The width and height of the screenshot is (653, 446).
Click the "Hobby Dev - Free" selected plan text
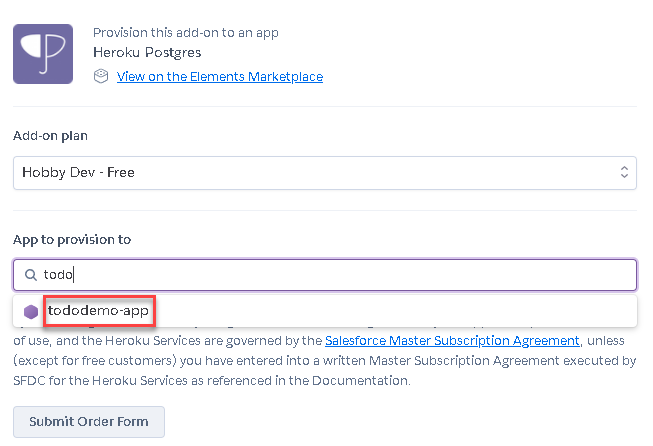coord(79,172)
